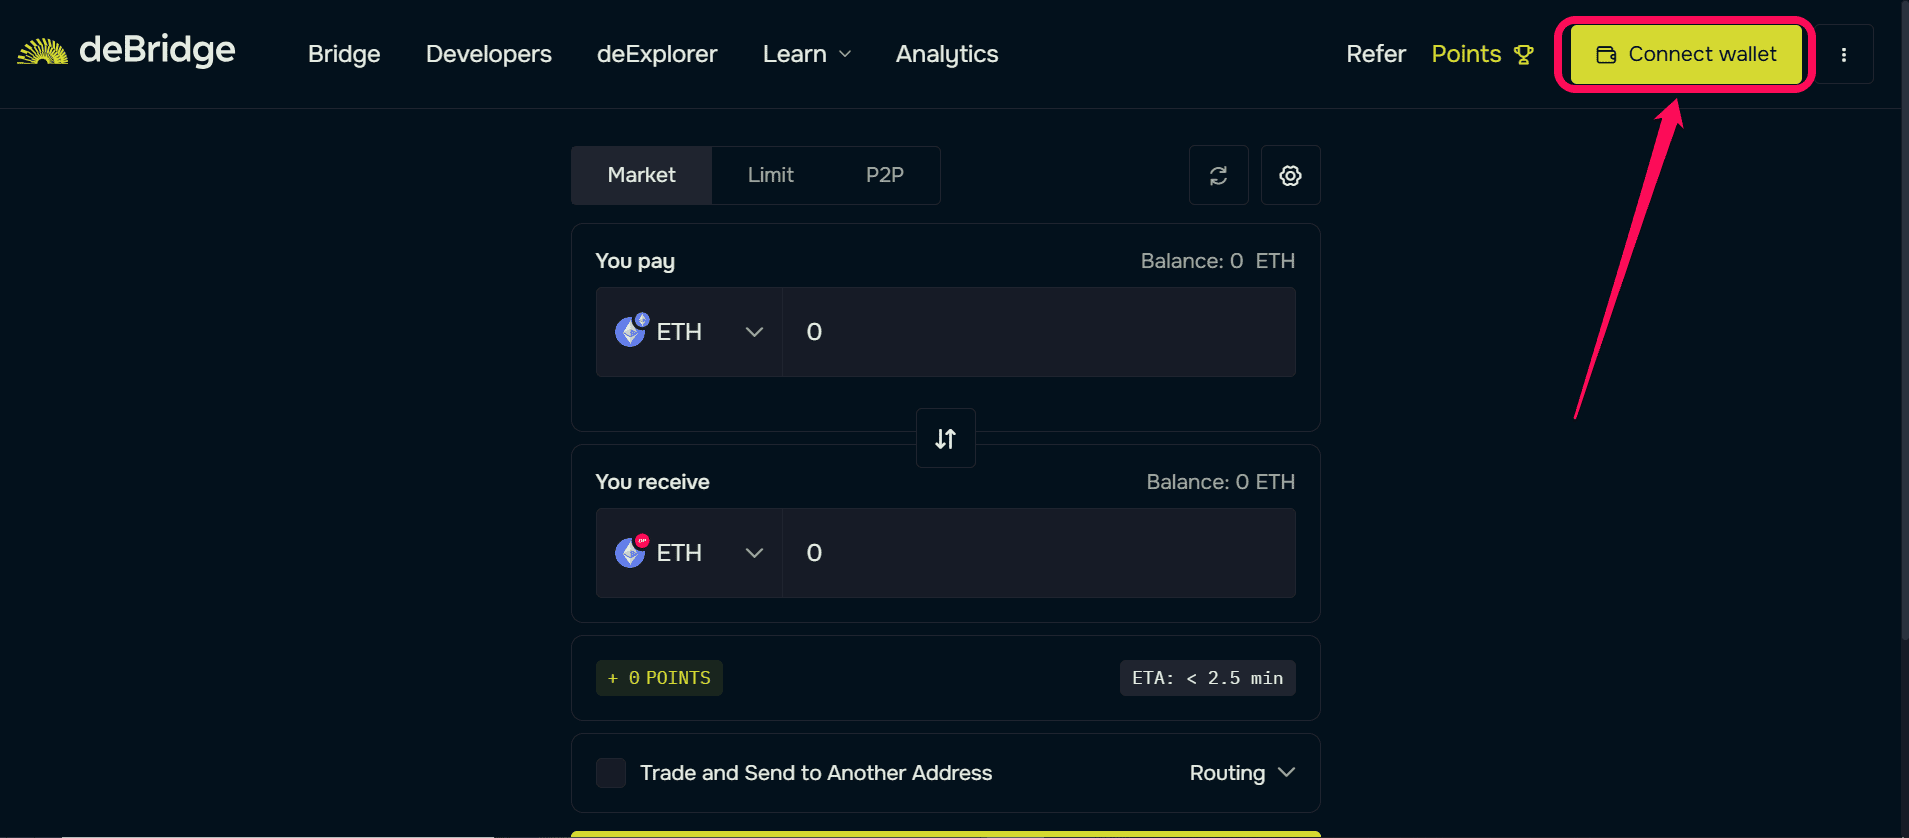Switch to the P2P tab
The height and width of the screenshot is (838, 1909).
pyautogui.click(x=884, y=175)
